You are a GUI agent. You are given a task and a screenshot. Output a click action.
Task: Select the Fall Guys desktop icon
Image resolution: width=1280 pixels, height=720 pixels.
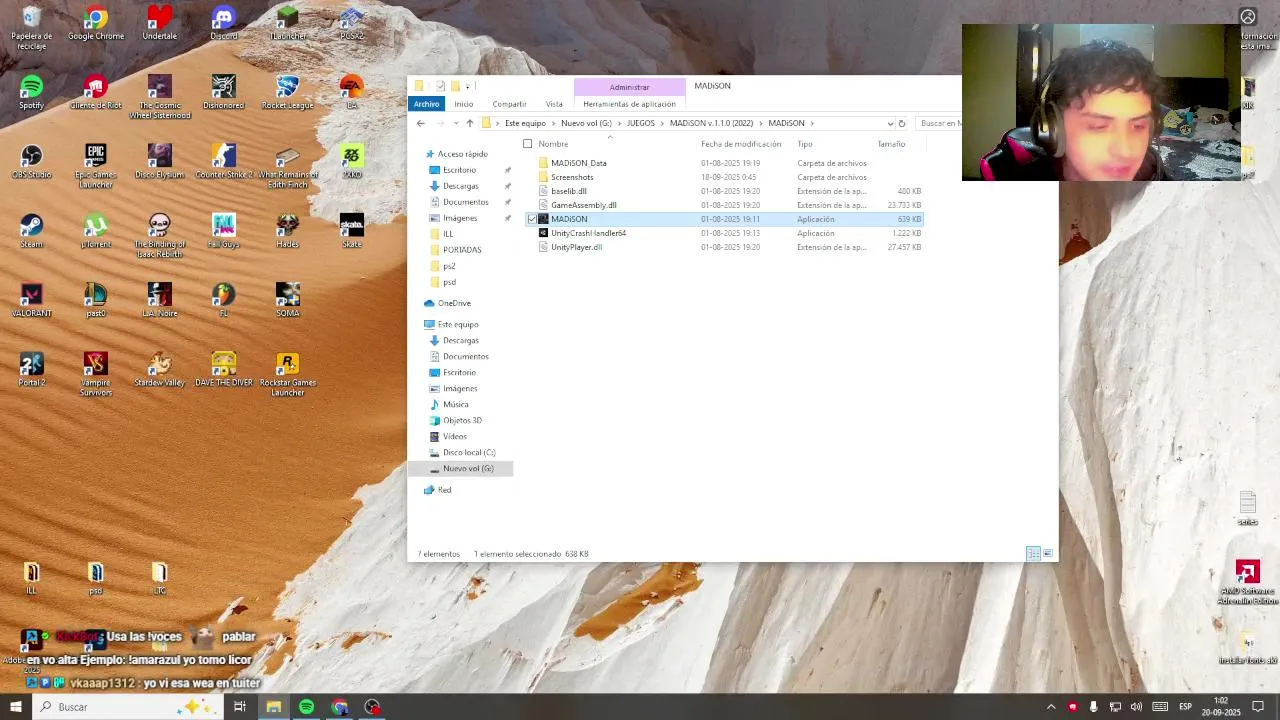tap(224, 231)
